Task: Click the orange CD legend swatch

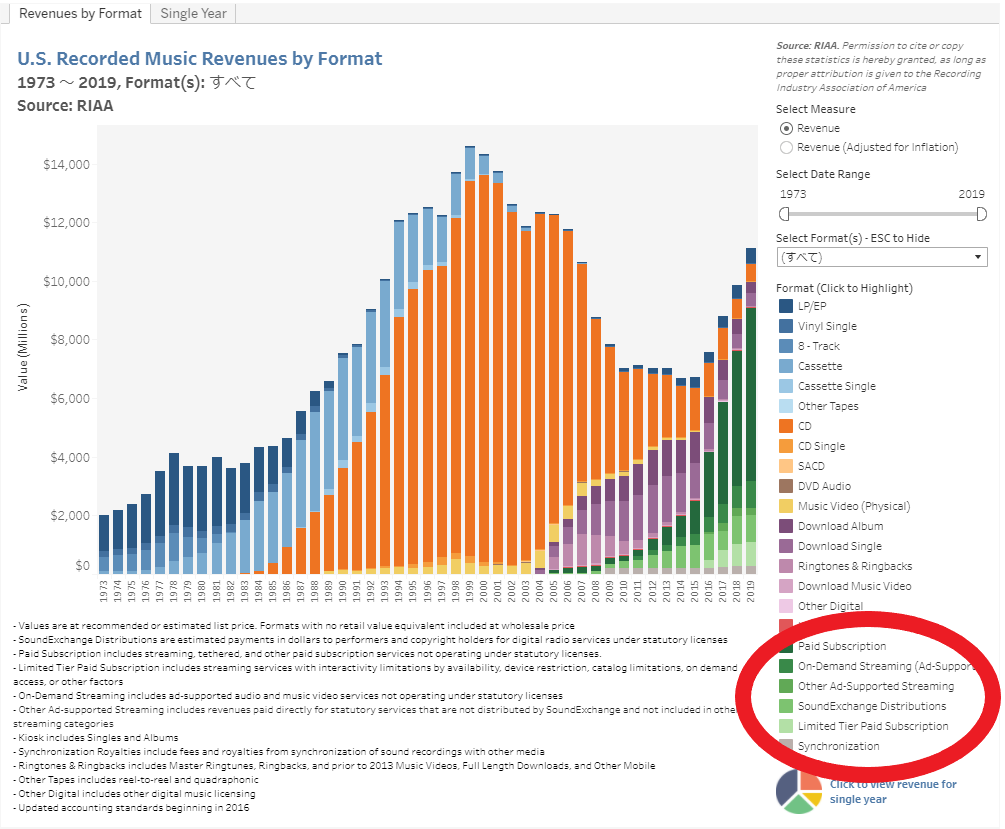Action: click(785, 426)
